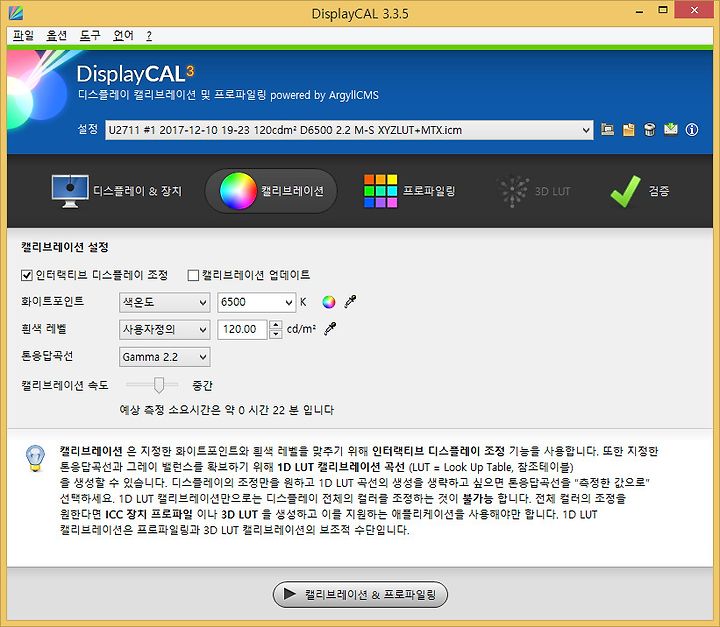Click the white level measure eyedropper icon
The image size is (720, 627).
(330, 328)
